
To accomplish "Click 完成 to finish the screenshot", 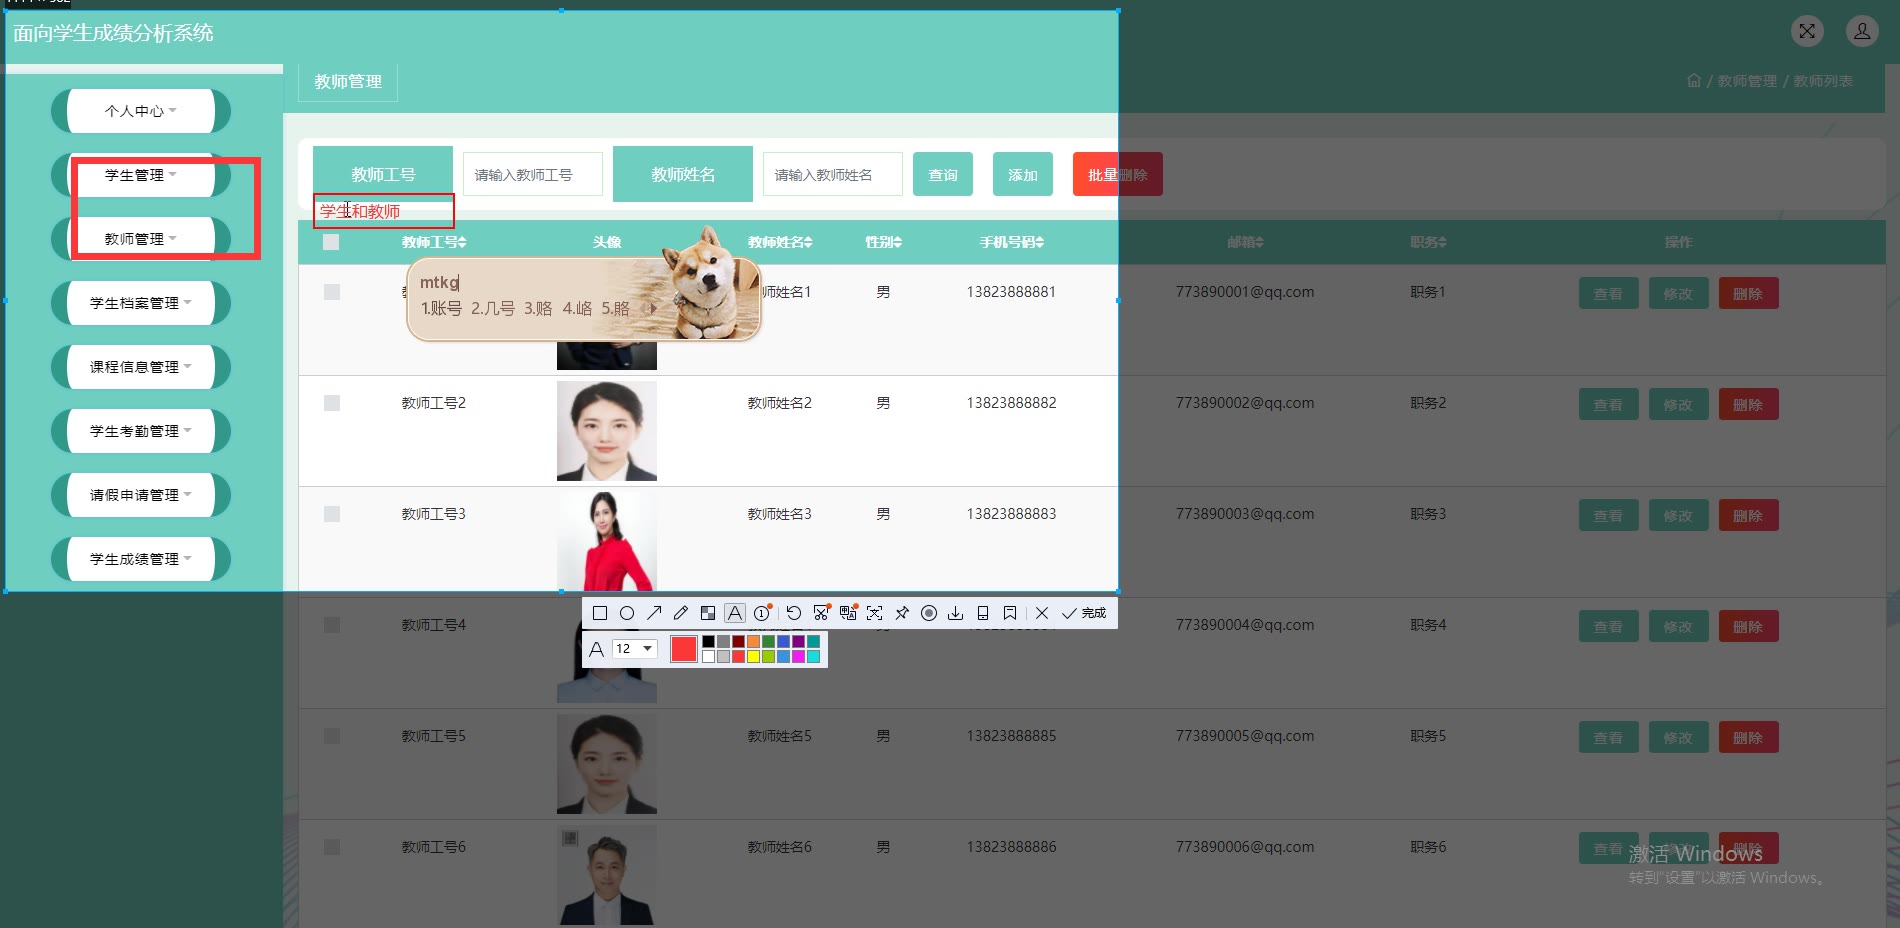I will point(1084,613).
